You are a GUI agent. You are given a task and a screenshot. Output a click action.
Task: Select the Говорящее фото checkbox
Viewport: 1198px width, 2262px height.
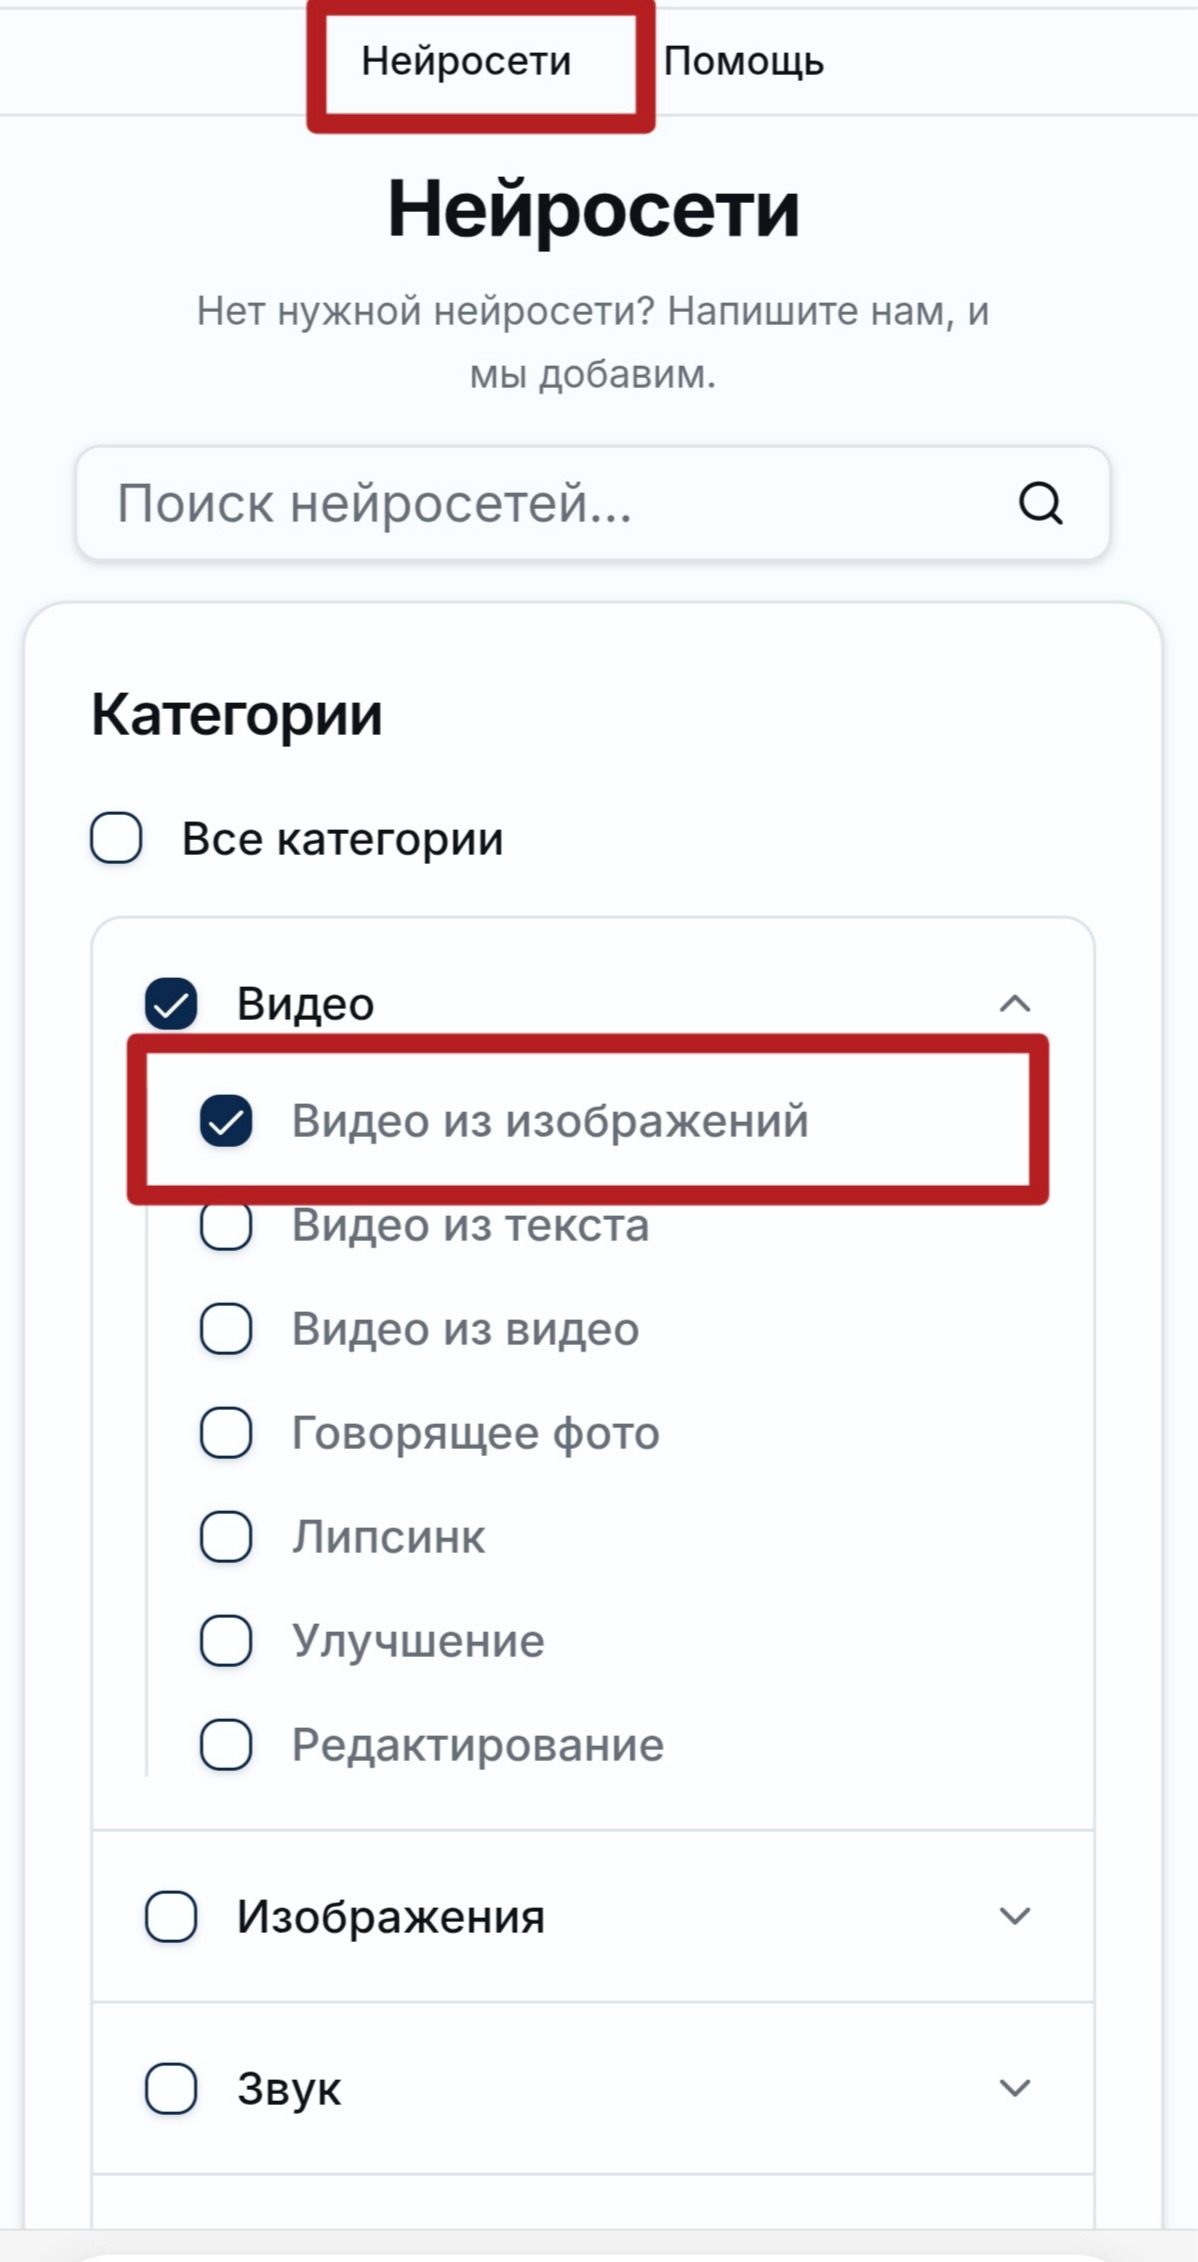tap(226, 1433)
